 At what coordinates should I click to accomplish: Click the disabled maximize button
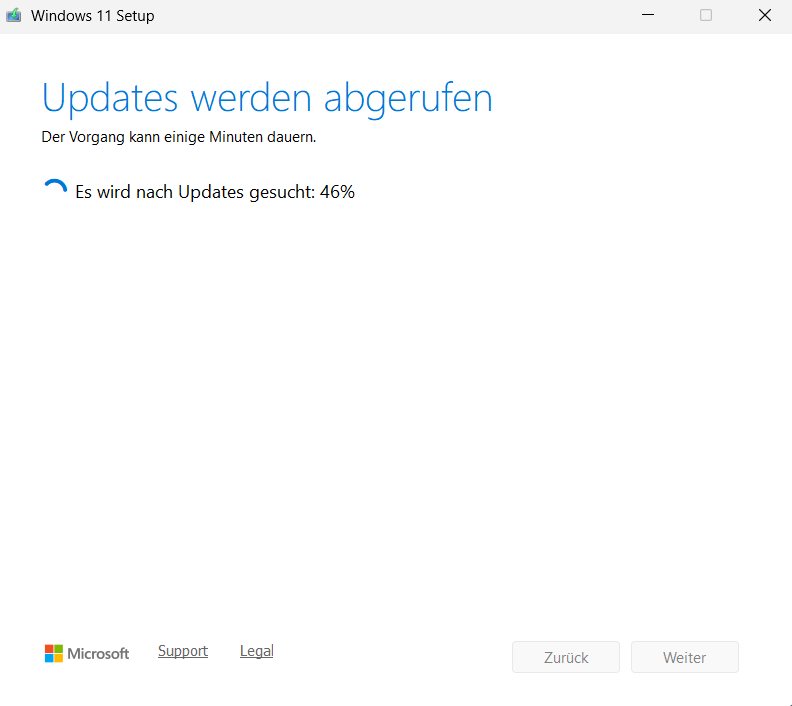706,15
